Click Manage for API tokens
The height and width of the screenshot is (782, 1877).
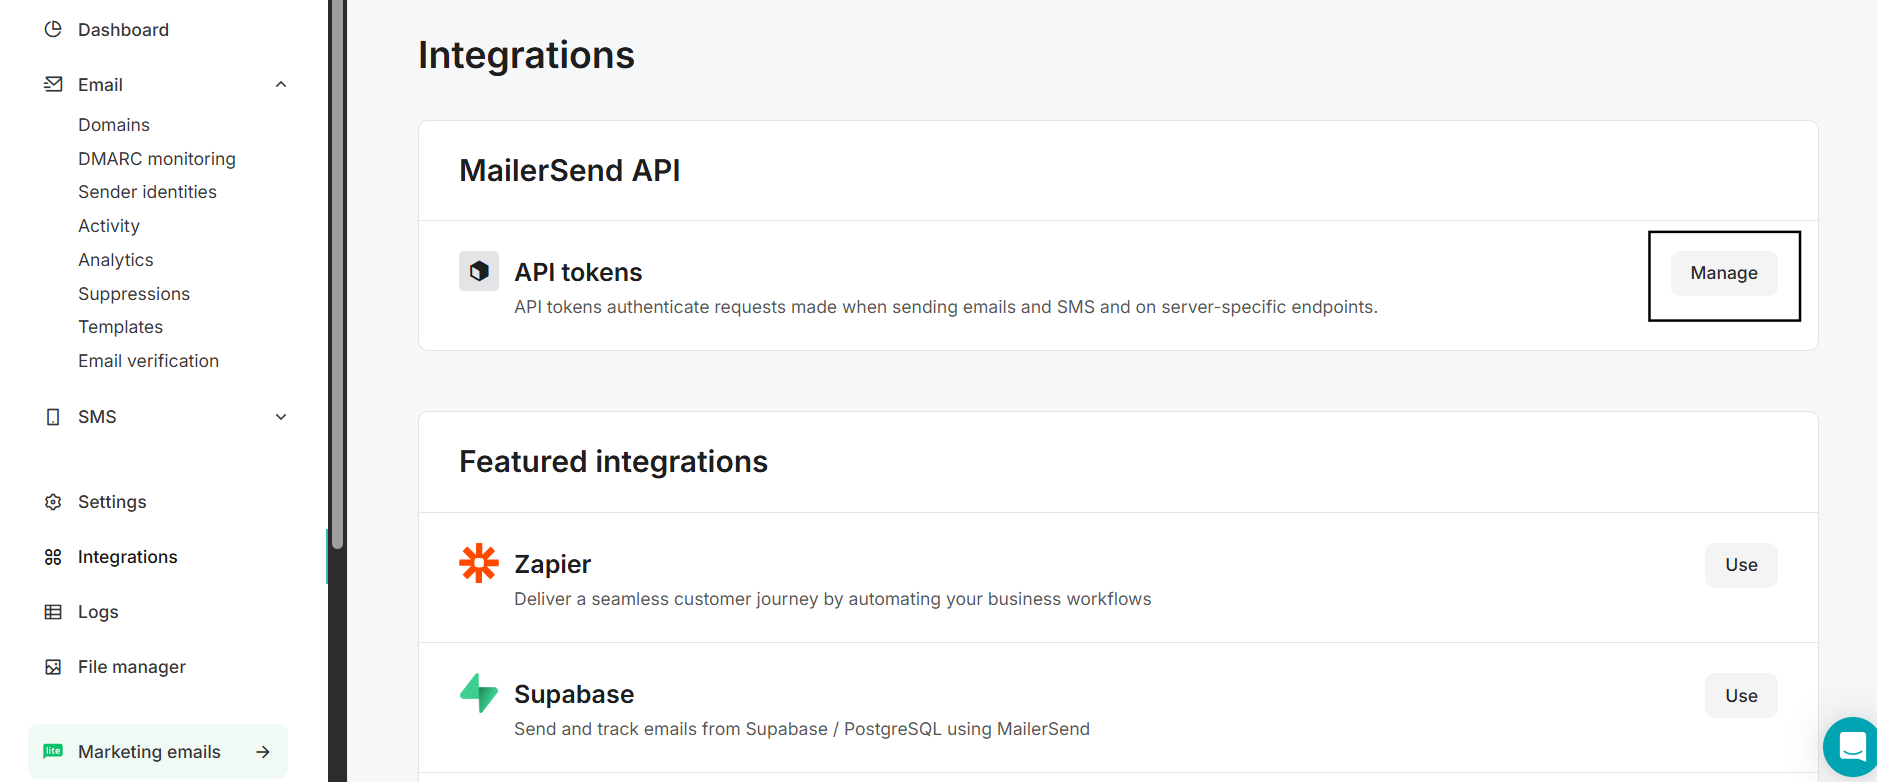[x=1724, y=273]
